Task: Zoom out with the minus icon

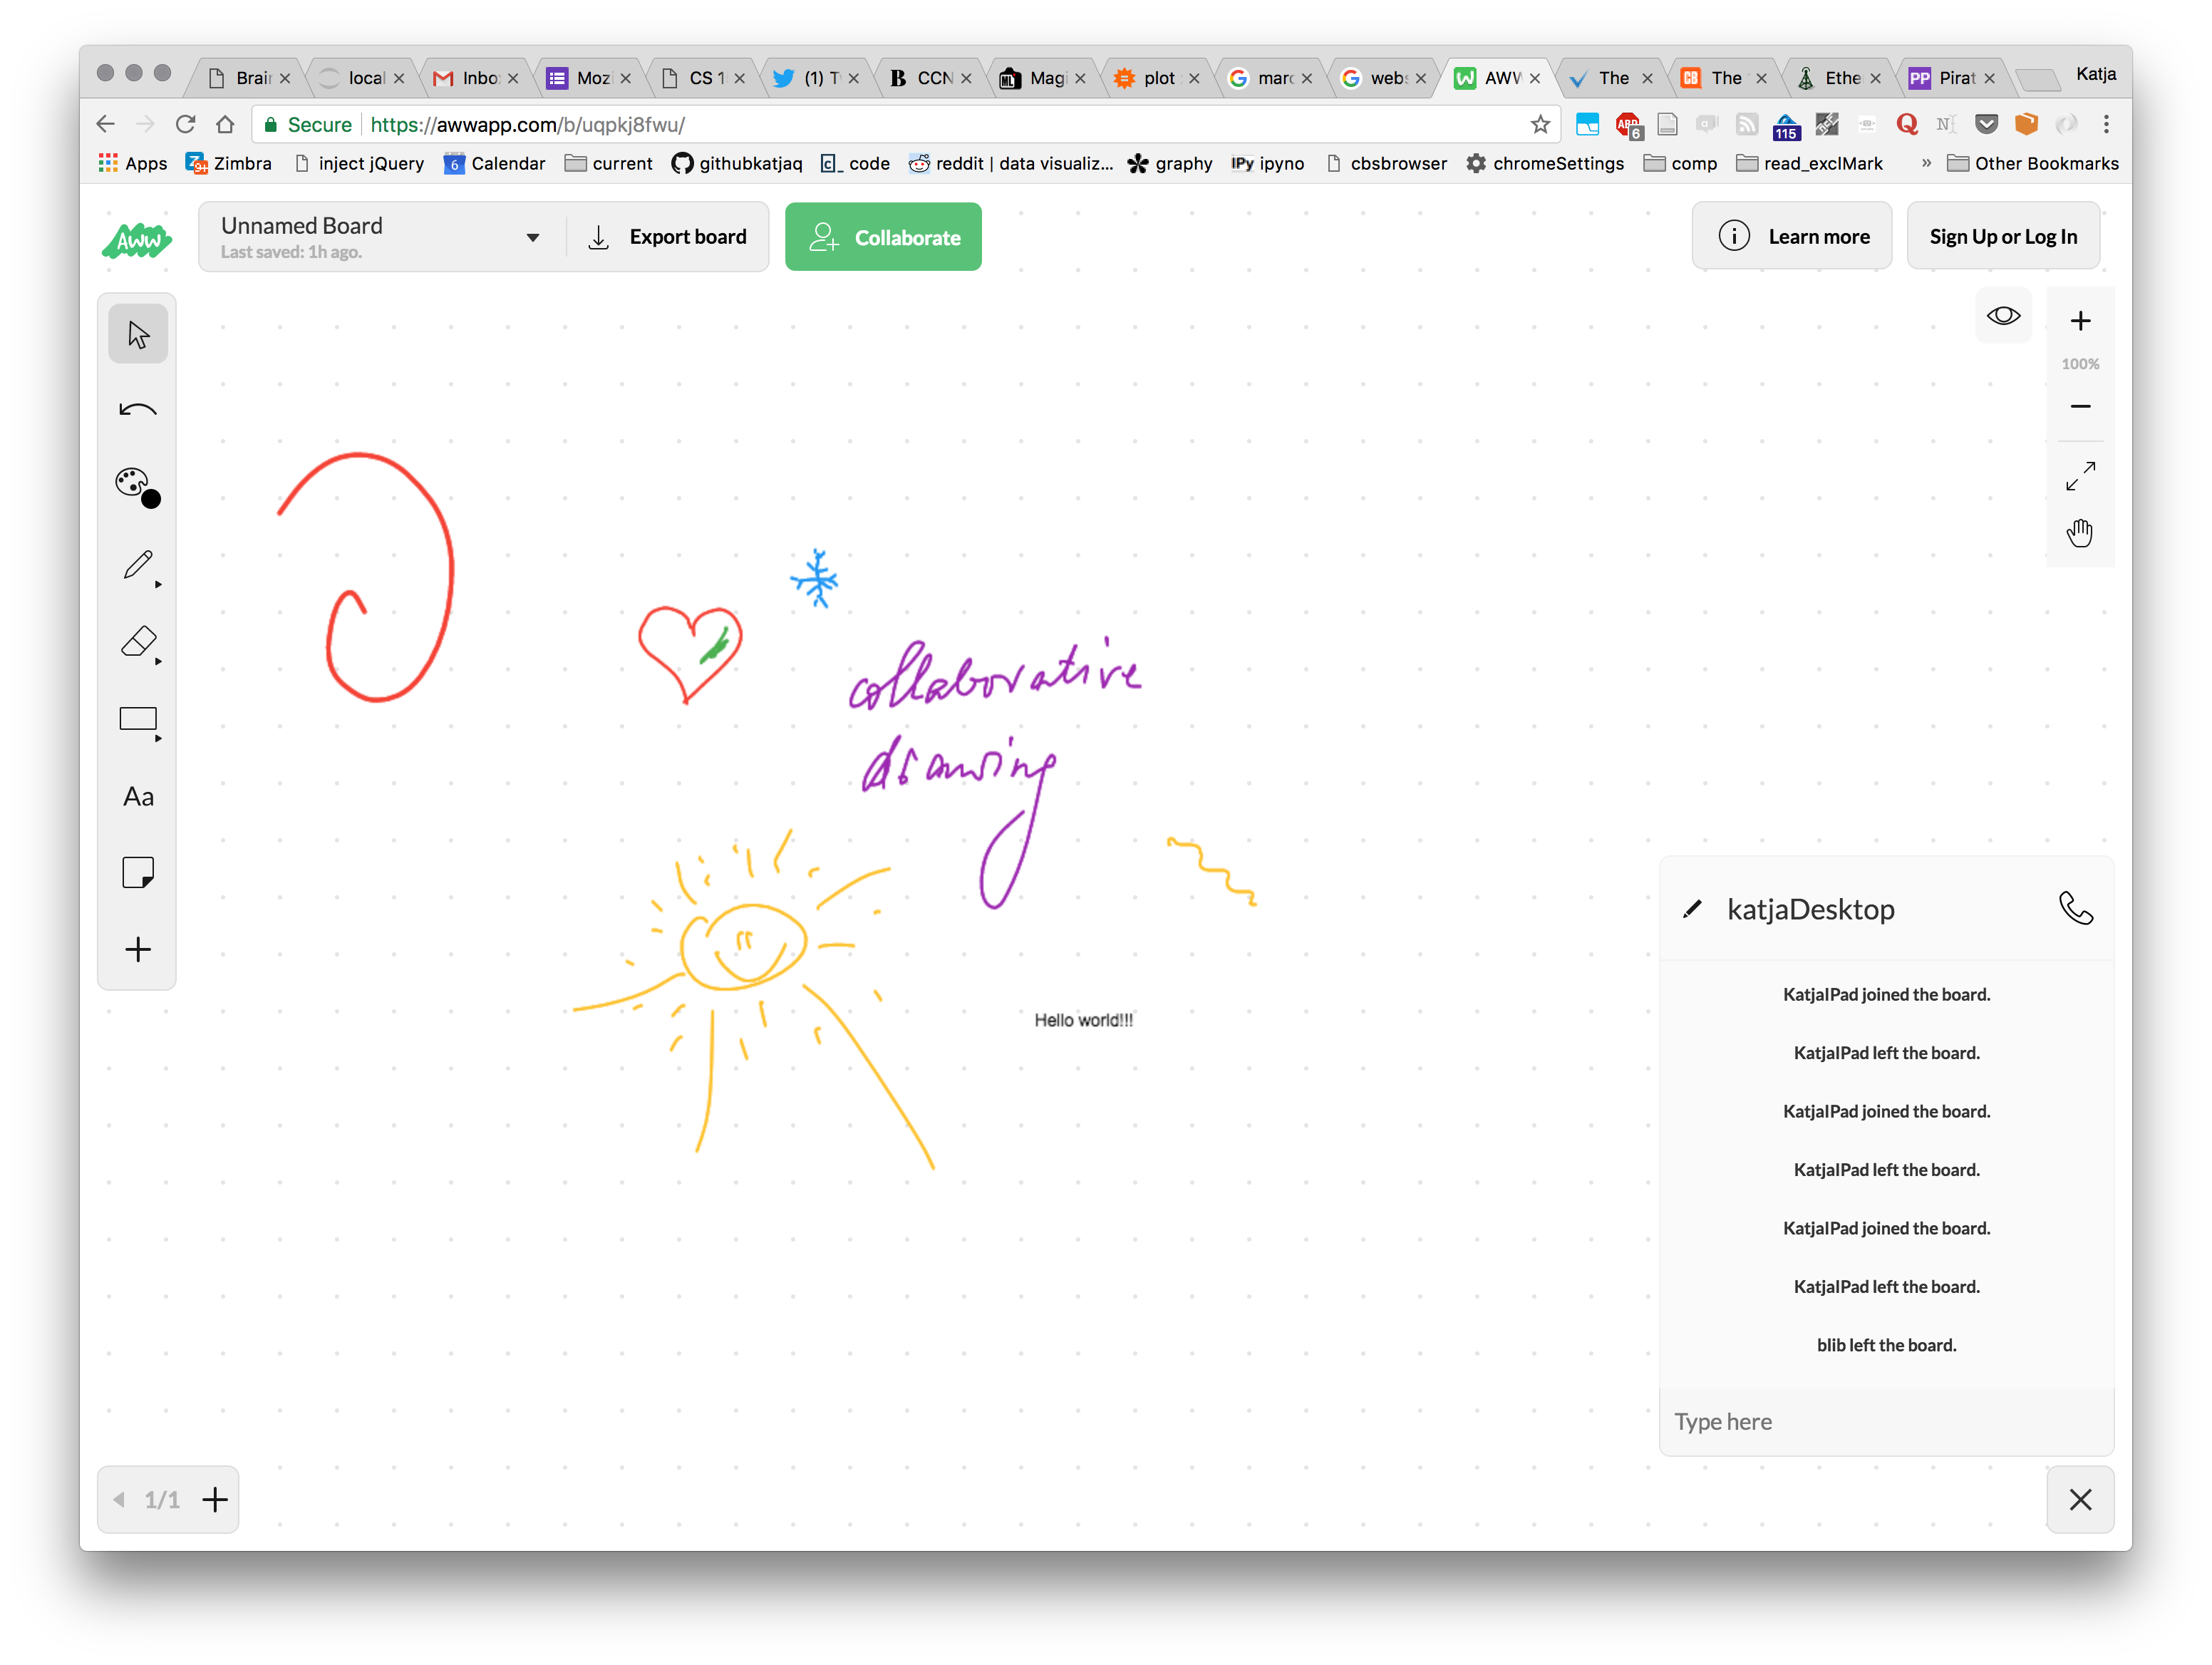Action: [x=2080, y=406]
